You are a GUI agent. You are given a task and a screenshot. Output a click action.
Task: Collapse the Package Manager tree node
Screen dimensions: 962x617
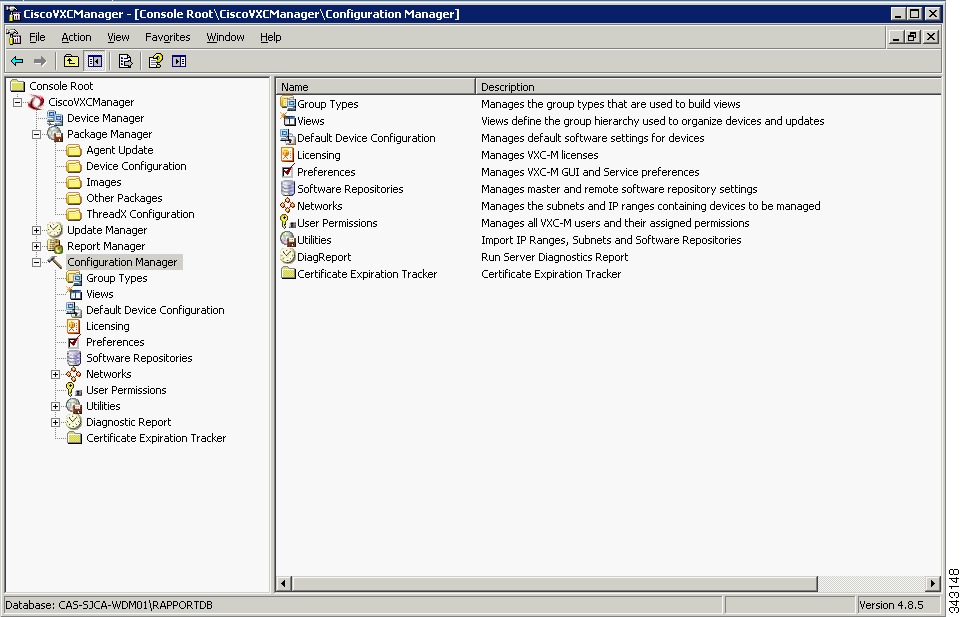click(x=37, y=134)
